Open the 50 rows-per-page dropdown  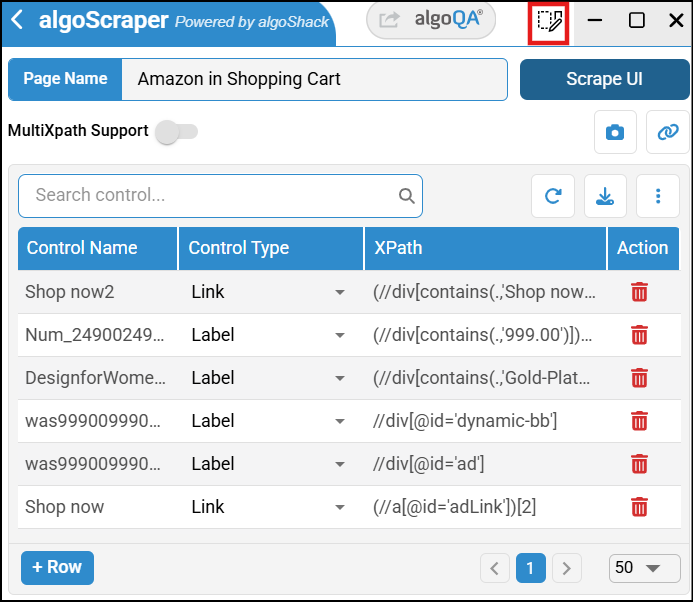pos(644,568)
